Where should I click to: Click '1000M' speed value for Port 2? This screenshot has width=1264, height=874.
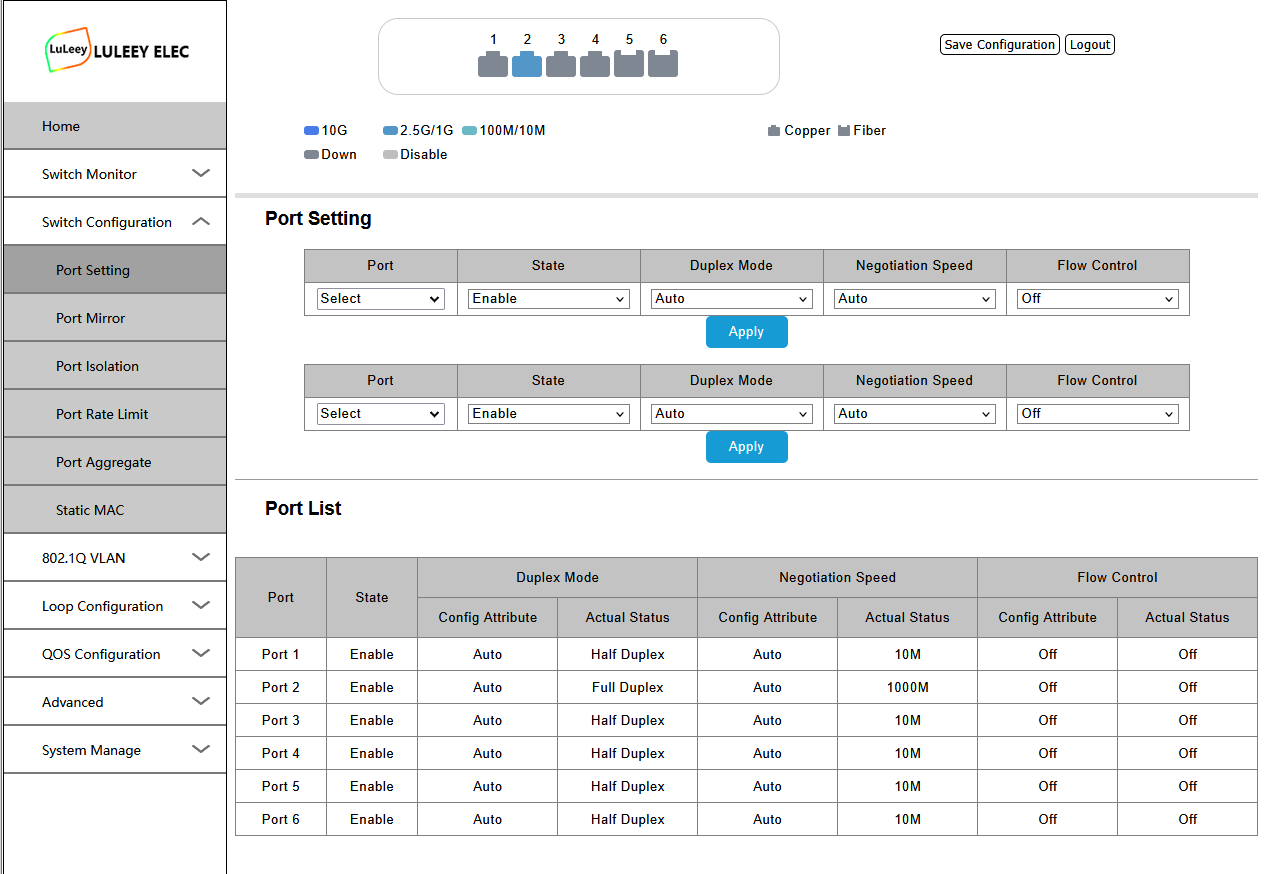click(x=908, y=687)
